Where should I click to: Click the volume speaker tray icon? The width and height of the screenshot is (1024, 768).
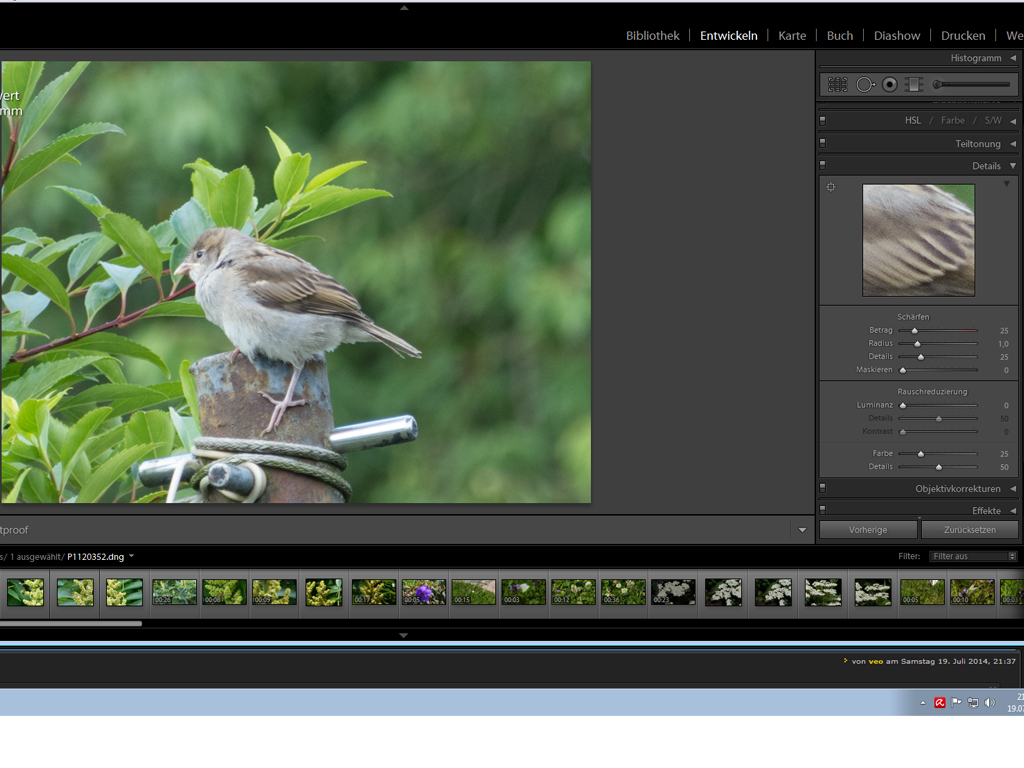pos(990,703)
